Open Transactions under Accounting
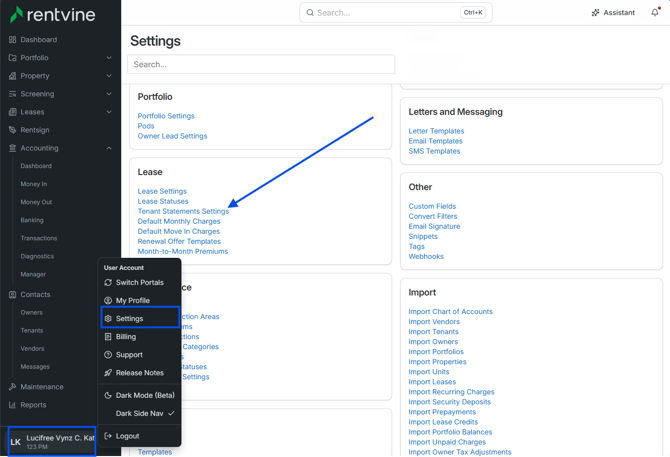Viewport: 670px width, 457px height. (39, 238)
